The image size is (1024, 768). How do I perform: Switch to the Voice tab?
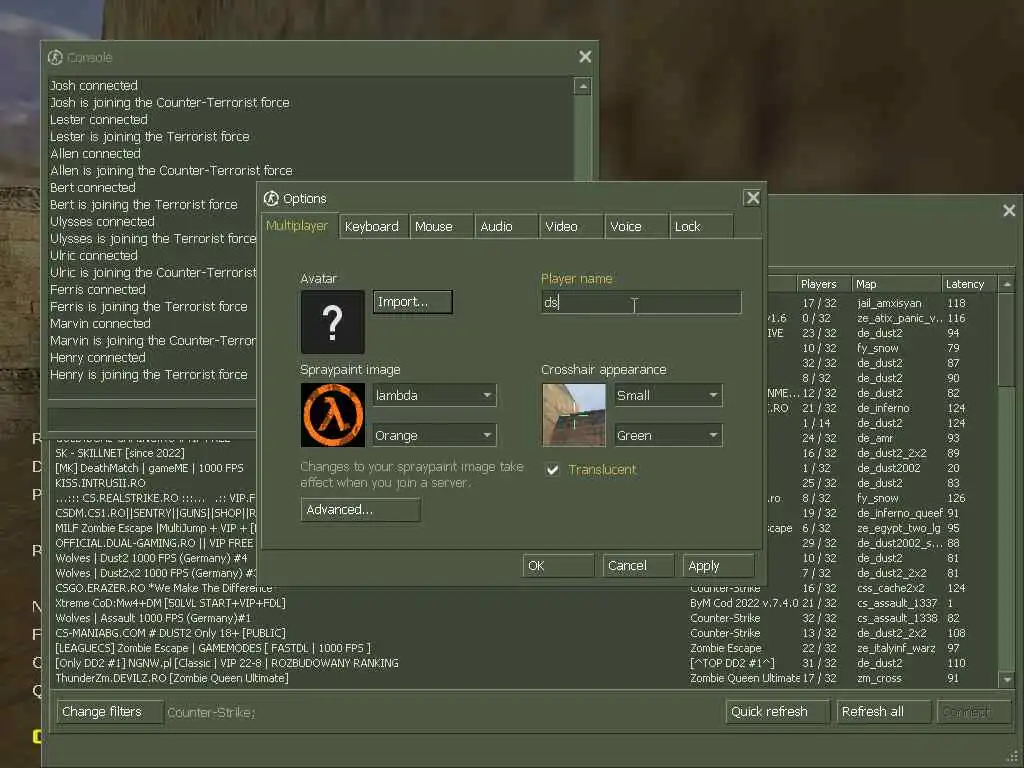click(635, 227)
